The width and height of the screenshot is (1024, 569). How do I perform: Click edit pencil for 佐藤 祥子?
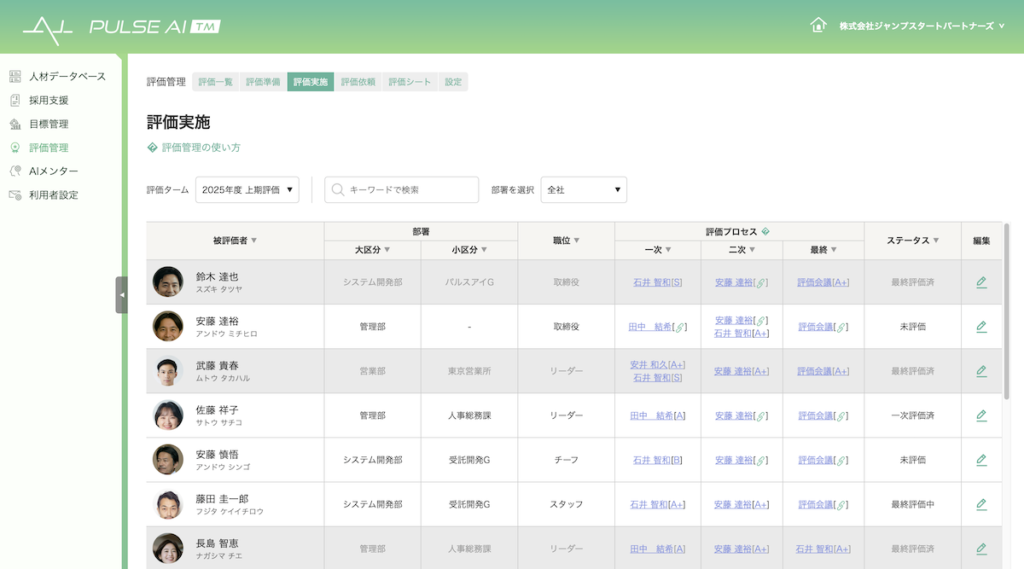click(981, 415)
